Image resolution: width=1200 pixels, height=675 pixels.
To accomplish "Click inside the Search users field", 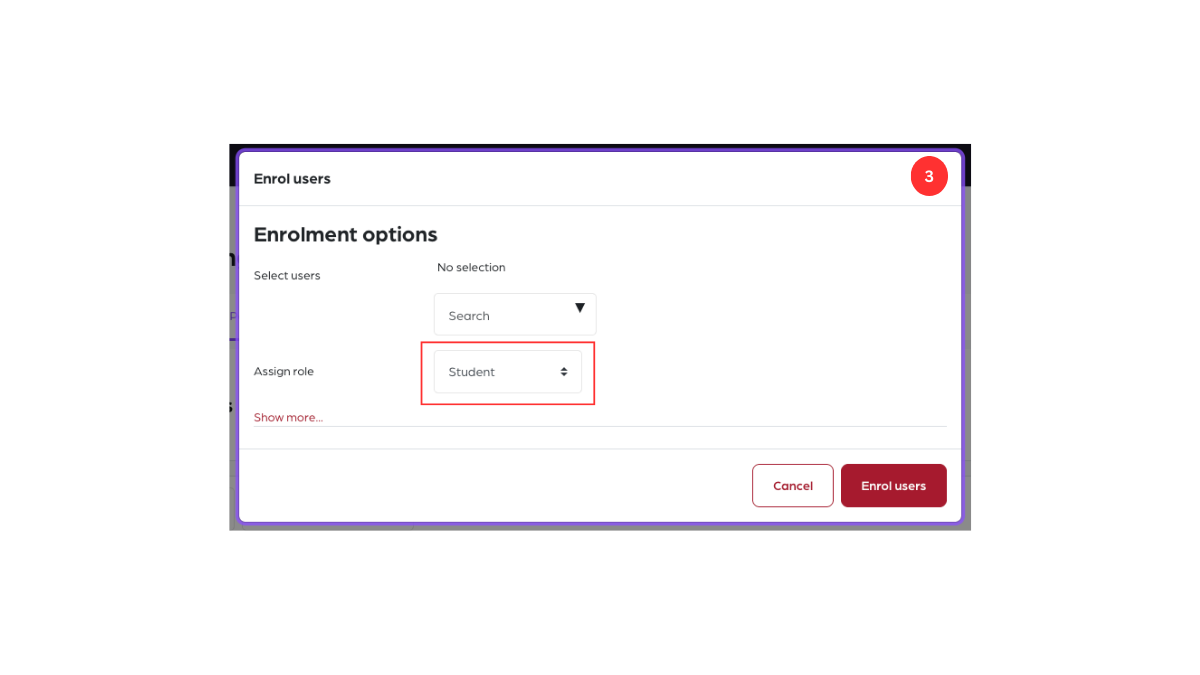I will [515, 315].
